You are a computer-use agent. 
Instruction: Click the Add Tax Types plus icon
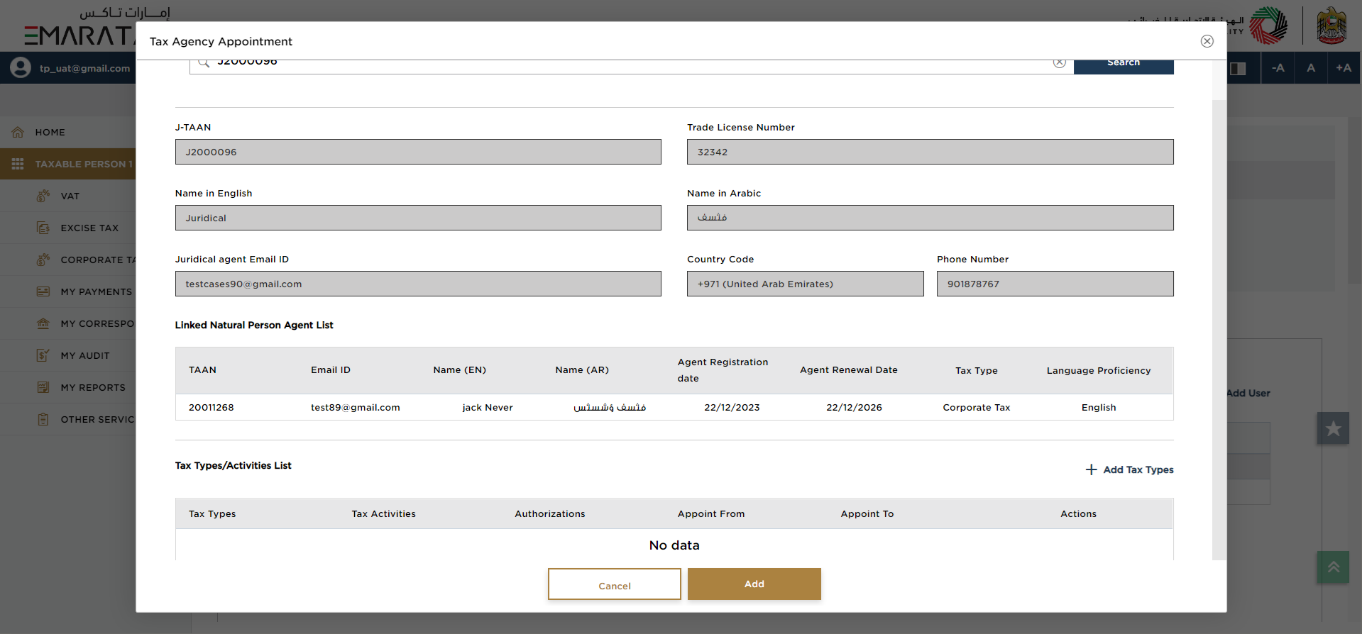coord(1091,469)
